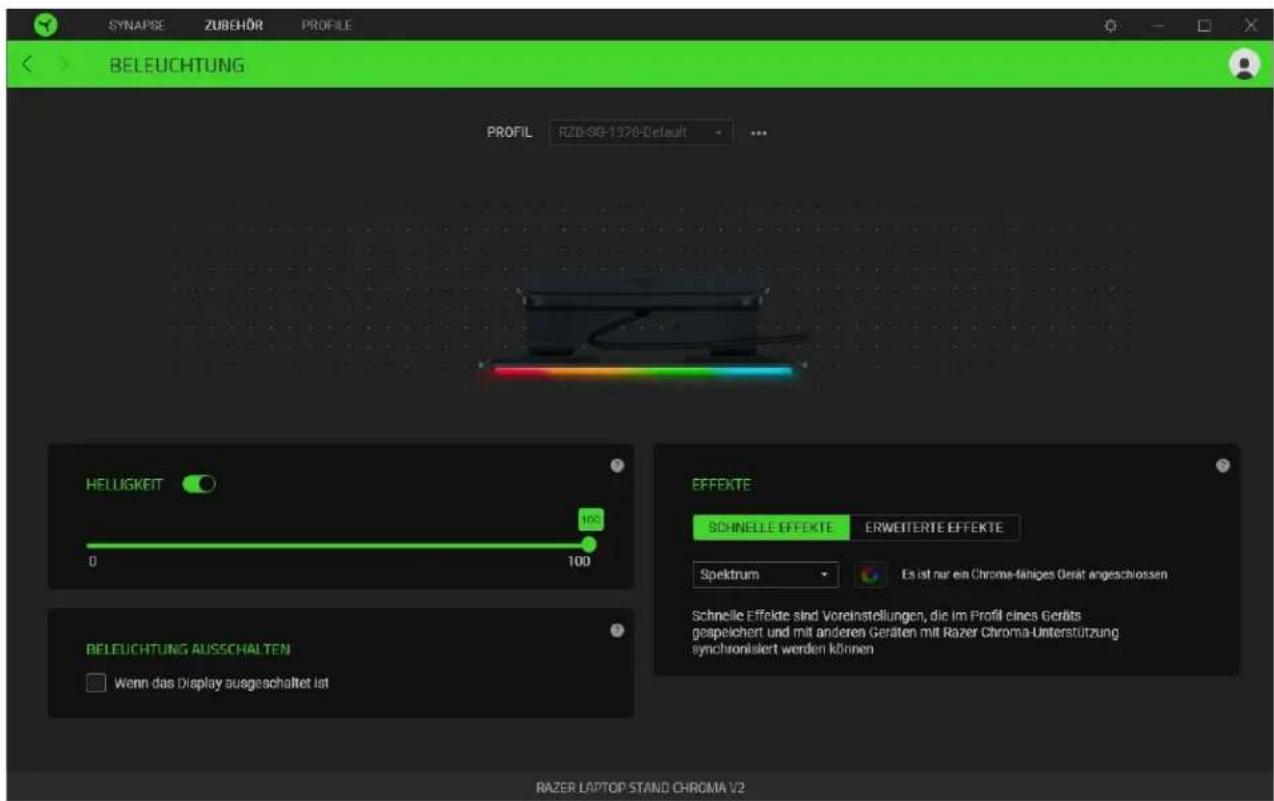Click the Effekte heading
This screenshot has width=1274, height=801.
721,485
